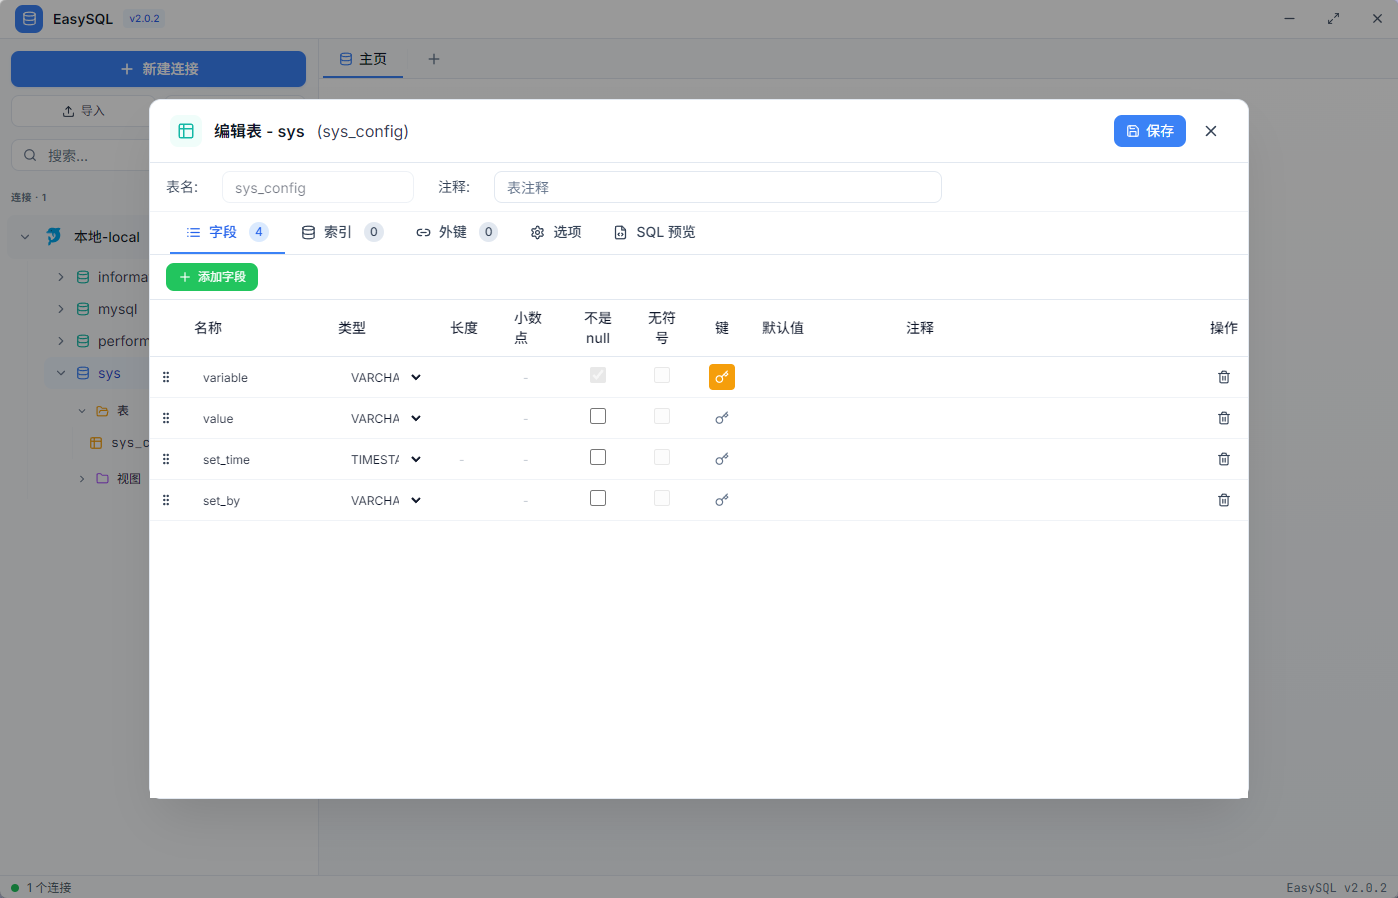Click the save (保存) disk icon

click(x=1134, y=131)
